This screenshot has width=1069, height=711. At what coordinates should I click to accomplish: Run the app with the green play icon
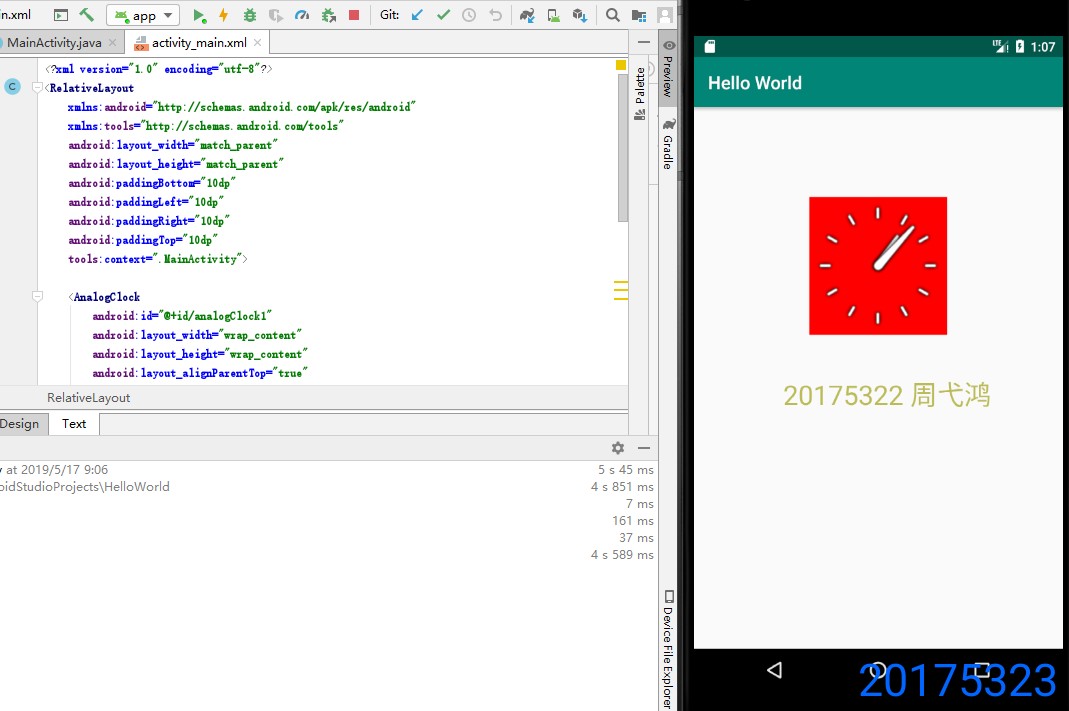pyautogui.click(x=198, y=15)
